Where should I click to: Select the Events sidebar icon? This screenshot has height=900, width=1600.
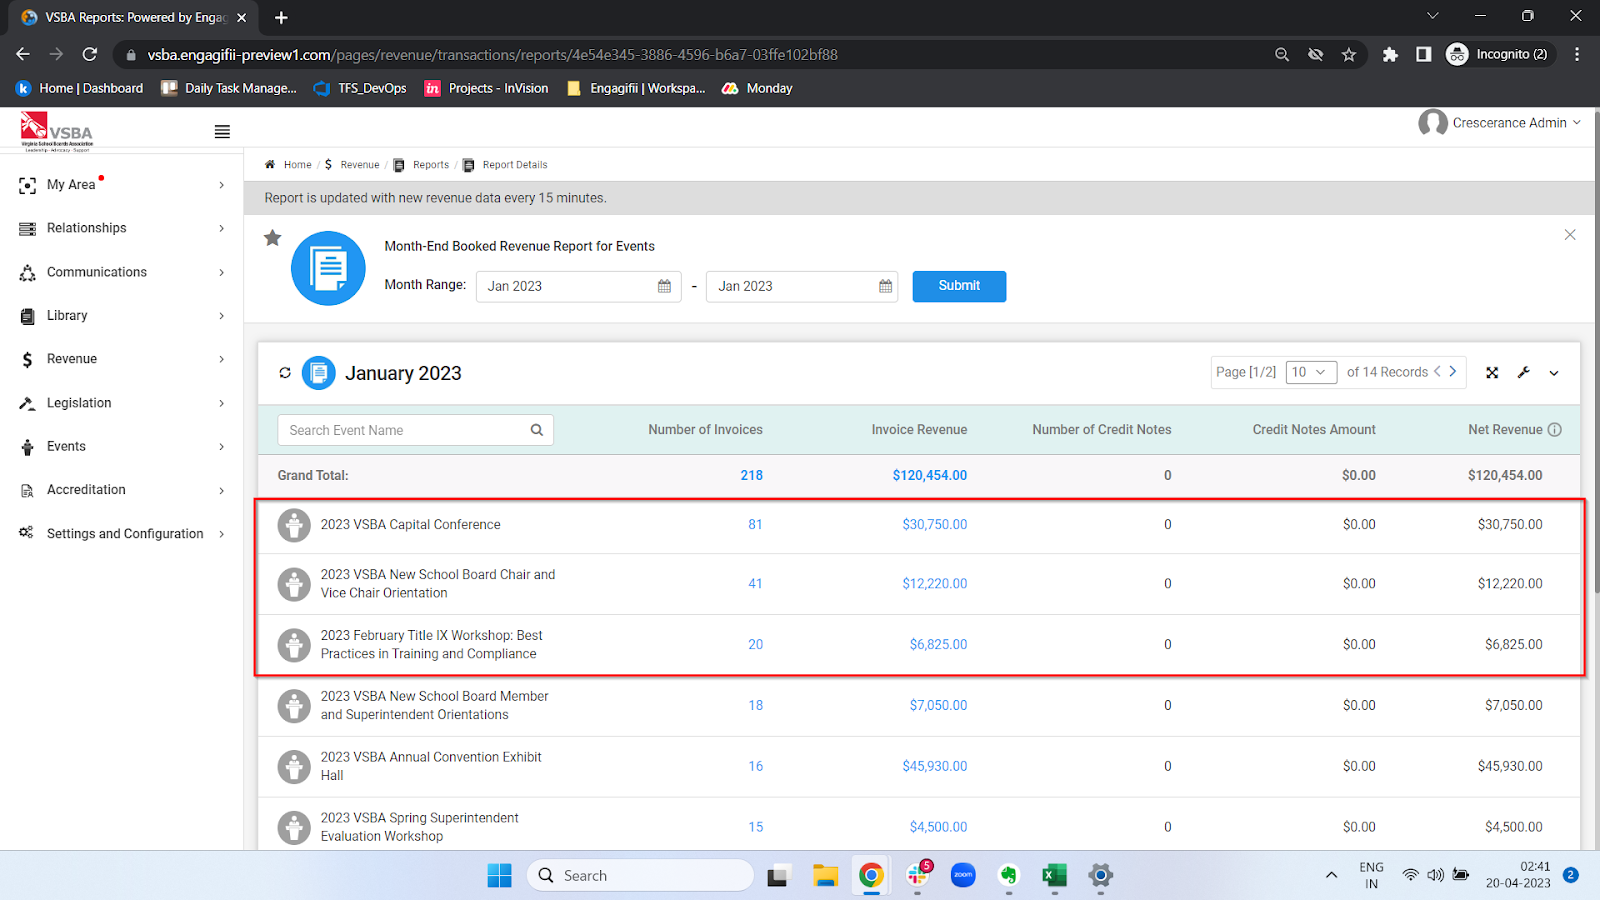27,446
